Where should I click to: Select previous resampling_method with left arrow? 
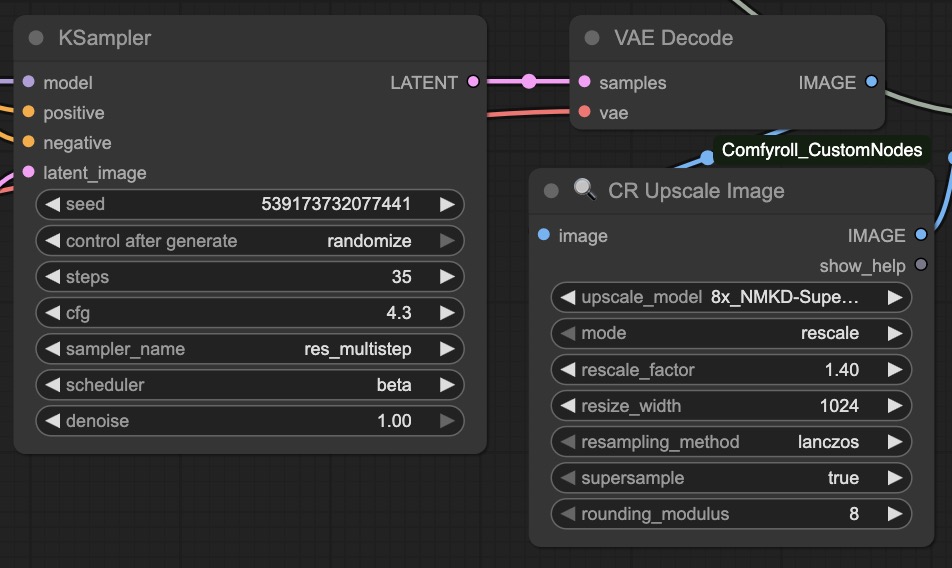tap(568, 442)
